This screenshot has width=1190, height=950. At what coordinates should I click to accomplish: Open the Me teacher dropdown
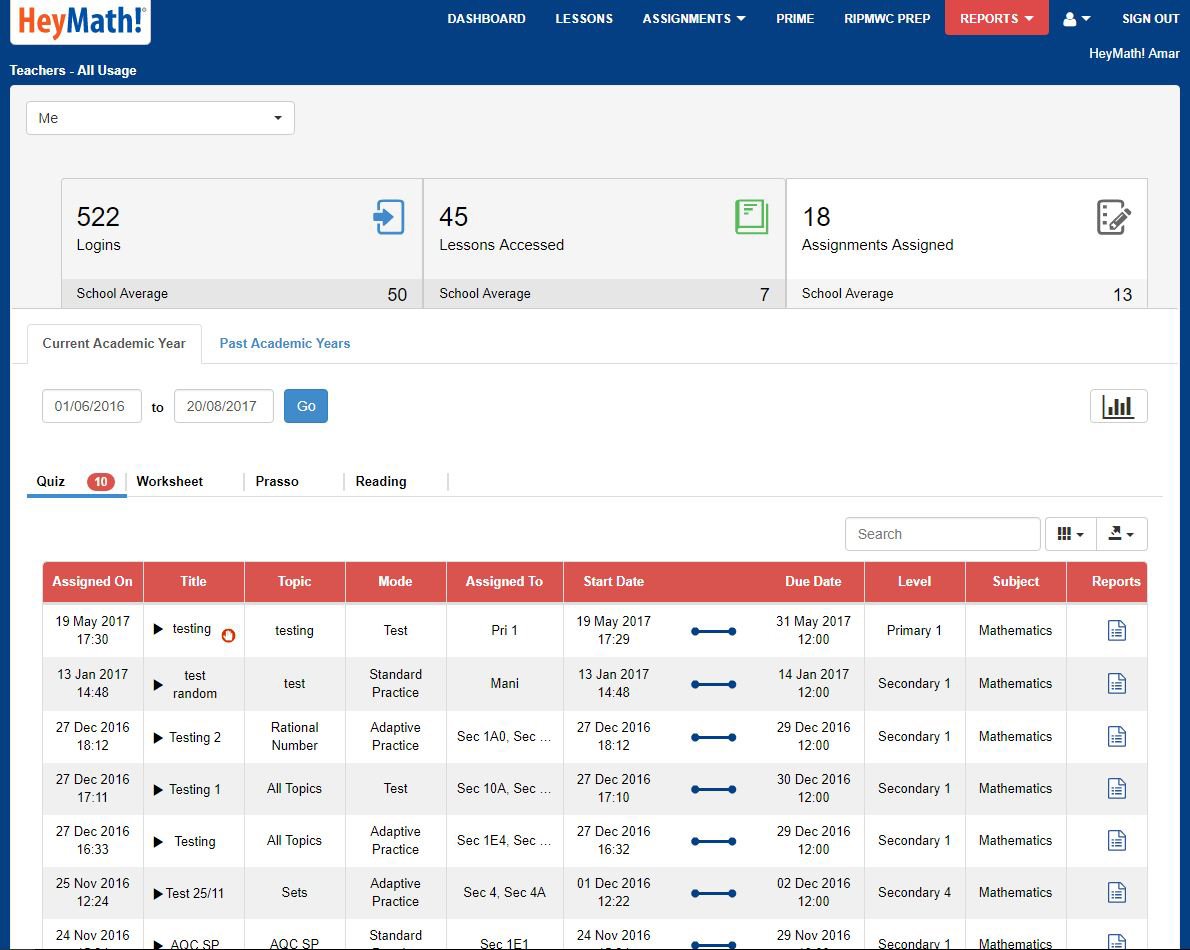pyautogui.click(x=160, y=118)
